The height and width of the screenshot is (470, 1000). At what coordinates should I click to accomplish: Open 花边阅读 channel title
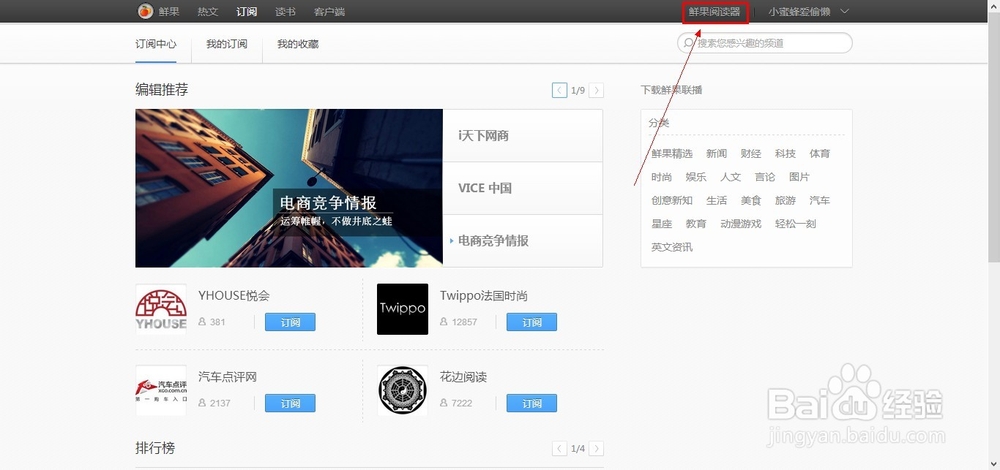pos(464,377)
